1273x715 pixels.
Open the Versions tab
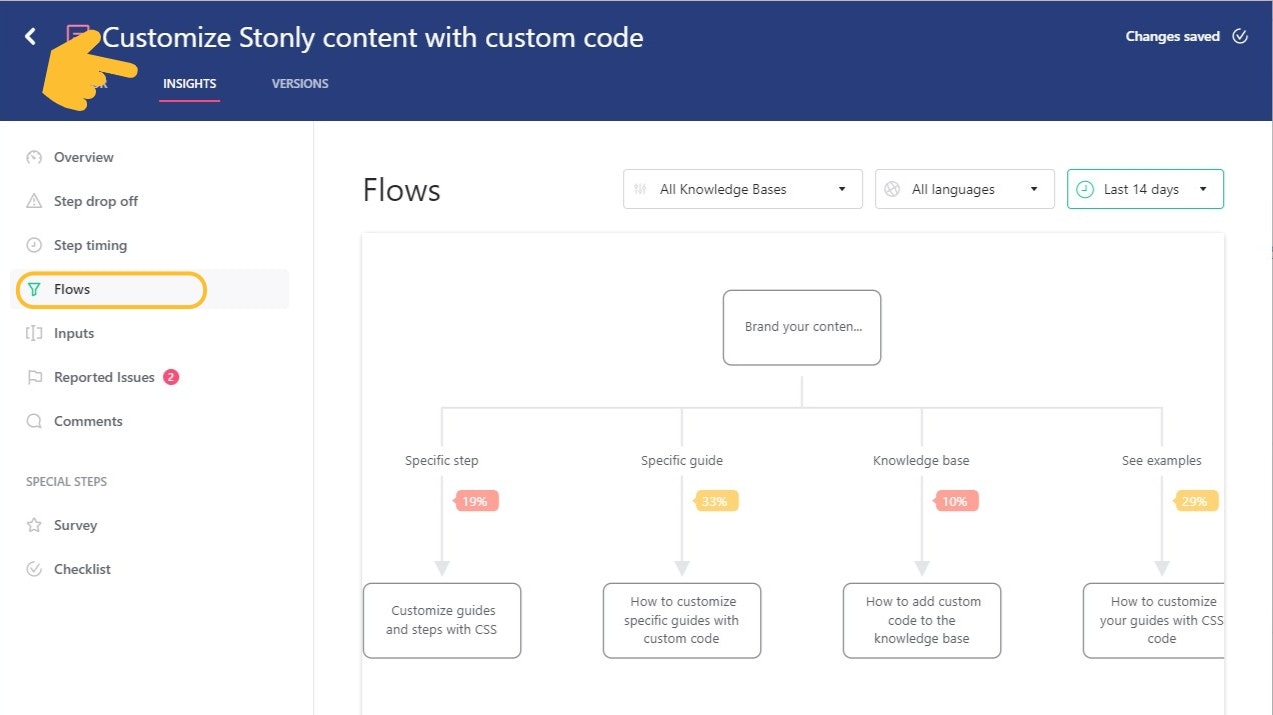[300, 84]
